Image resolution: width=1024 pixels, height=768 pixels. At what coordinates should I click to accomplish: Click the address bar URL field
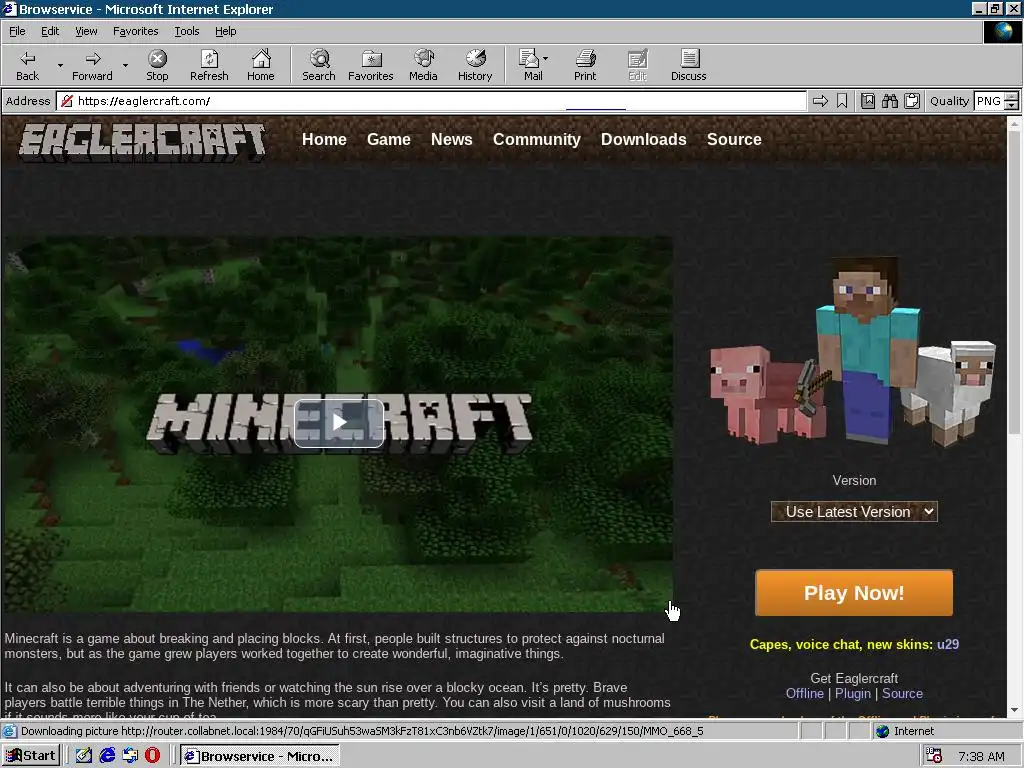(431, 101)
